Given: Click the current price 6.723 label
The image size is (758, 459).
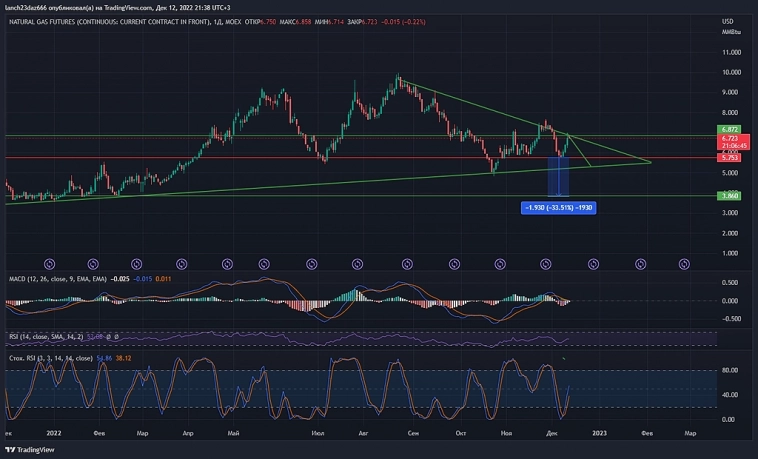Looking at the screenshot, I should click(x=728, y=139).
